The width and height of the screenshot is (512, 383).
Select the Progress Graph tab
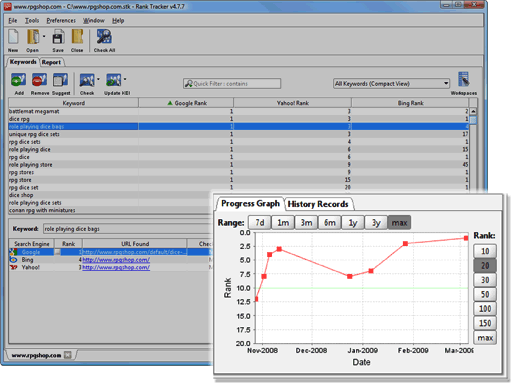[250, 204]
